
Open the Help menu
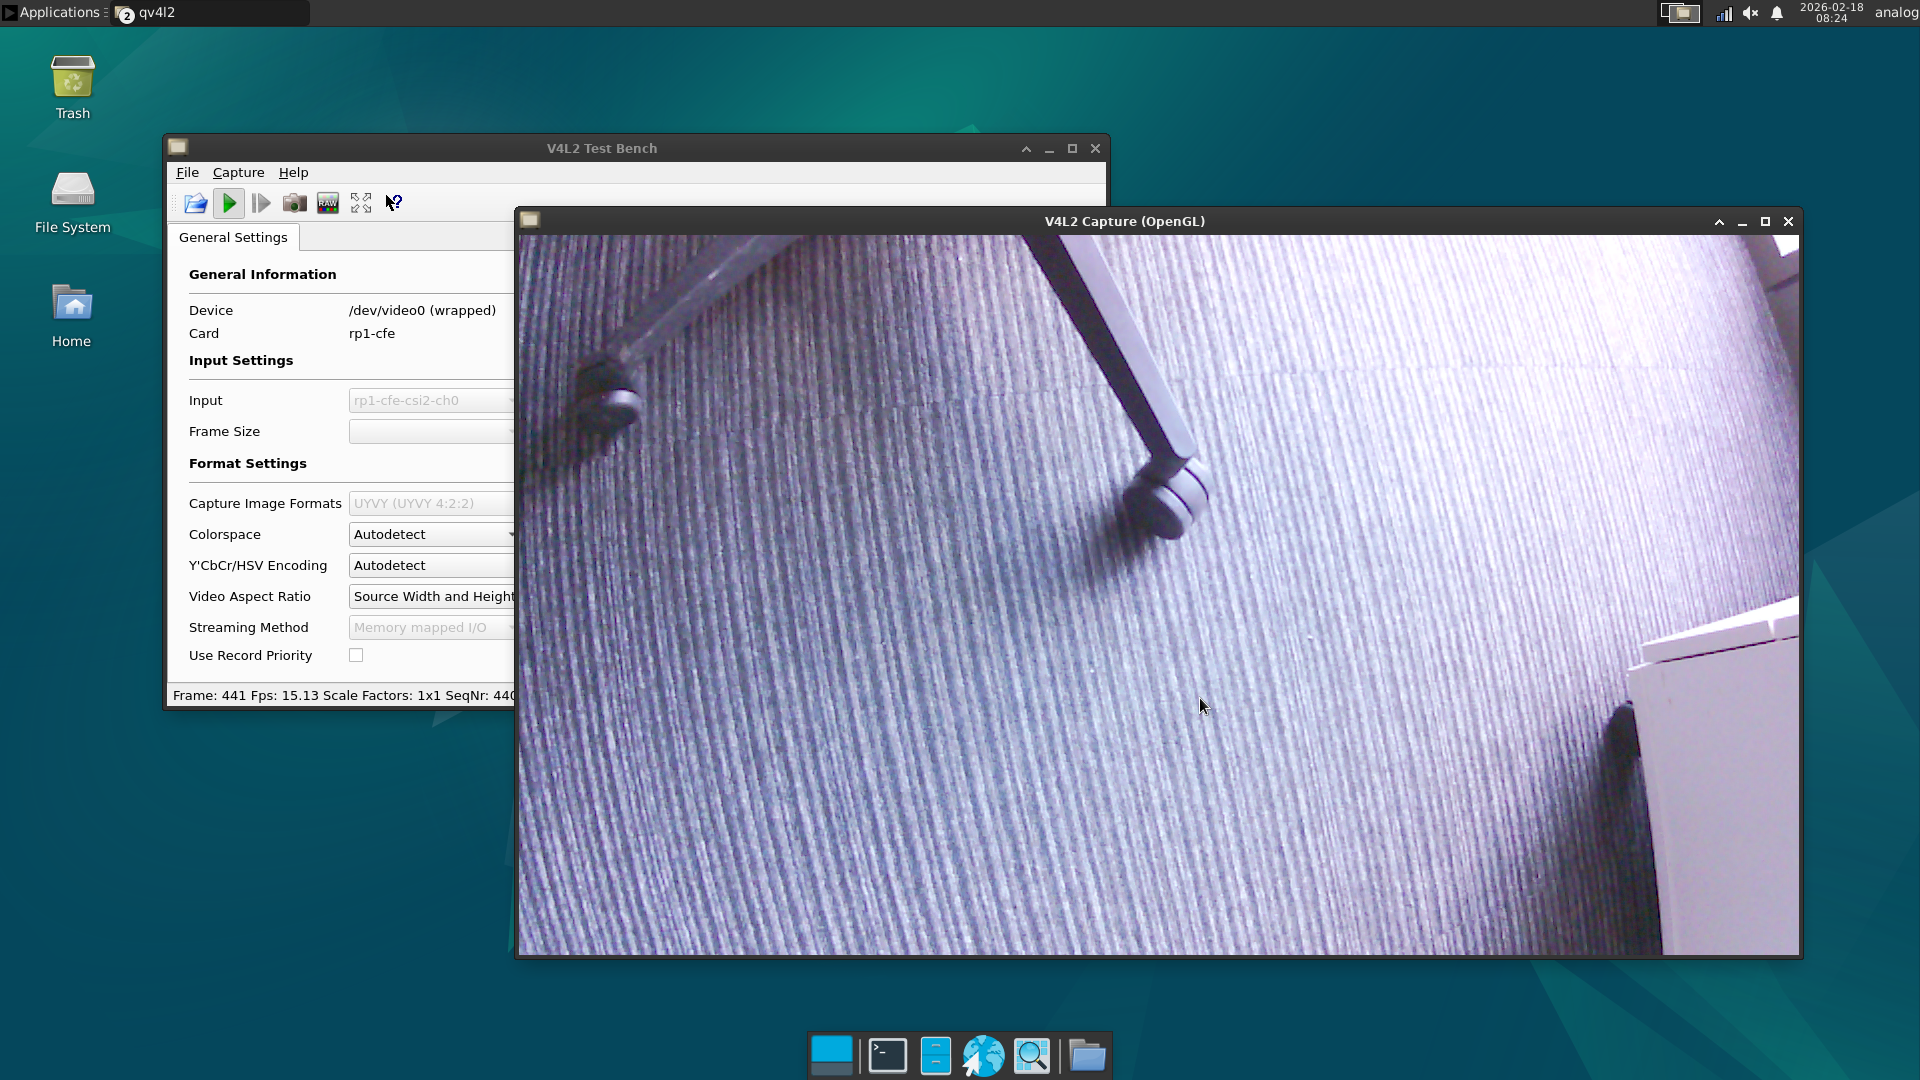(293, 172)
